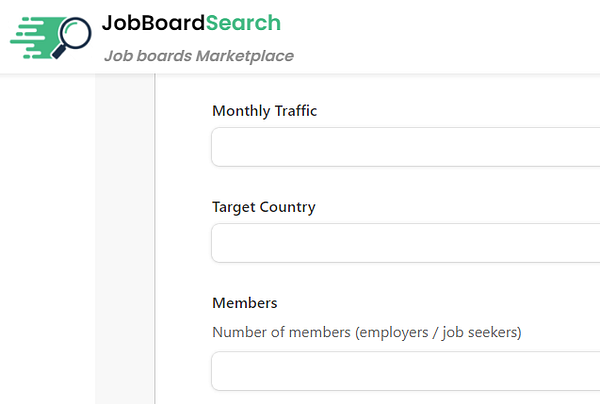The height and width of the screenshot is (404, 600).
Task: Click the bold "Members" label
Action: pos(244,303)
